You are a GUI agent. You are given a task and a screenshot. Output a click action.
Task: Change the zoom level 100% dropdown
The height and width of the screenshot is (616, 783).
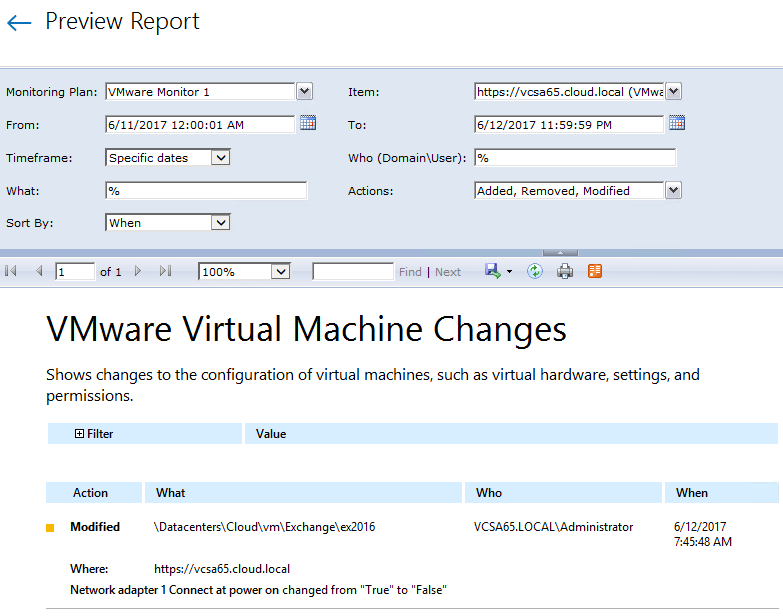(281, 271)
